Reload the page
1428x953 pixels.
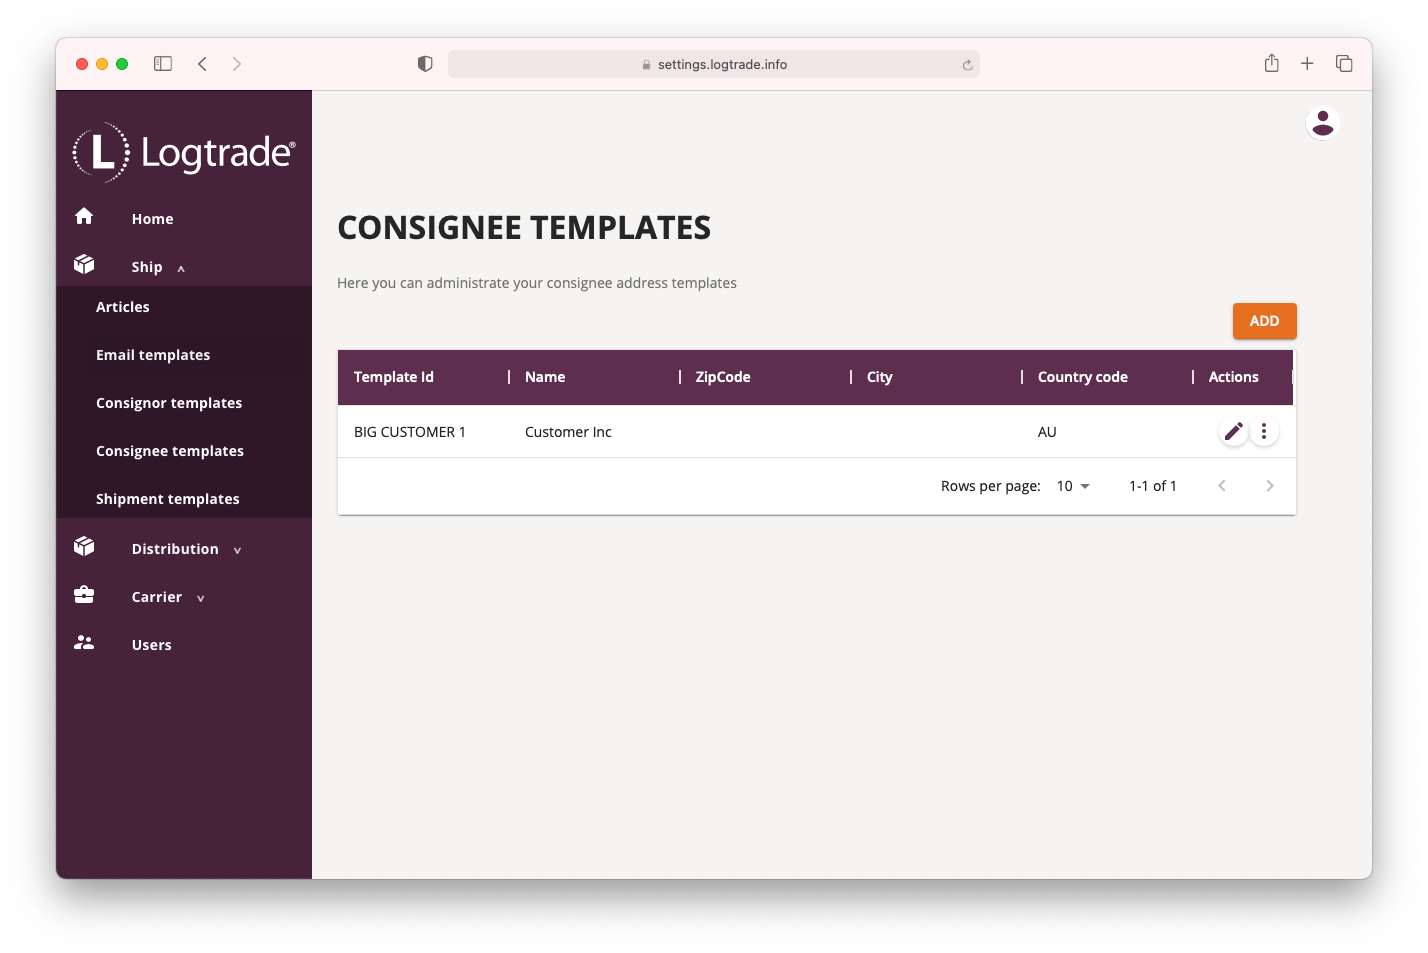coord(967,65)
